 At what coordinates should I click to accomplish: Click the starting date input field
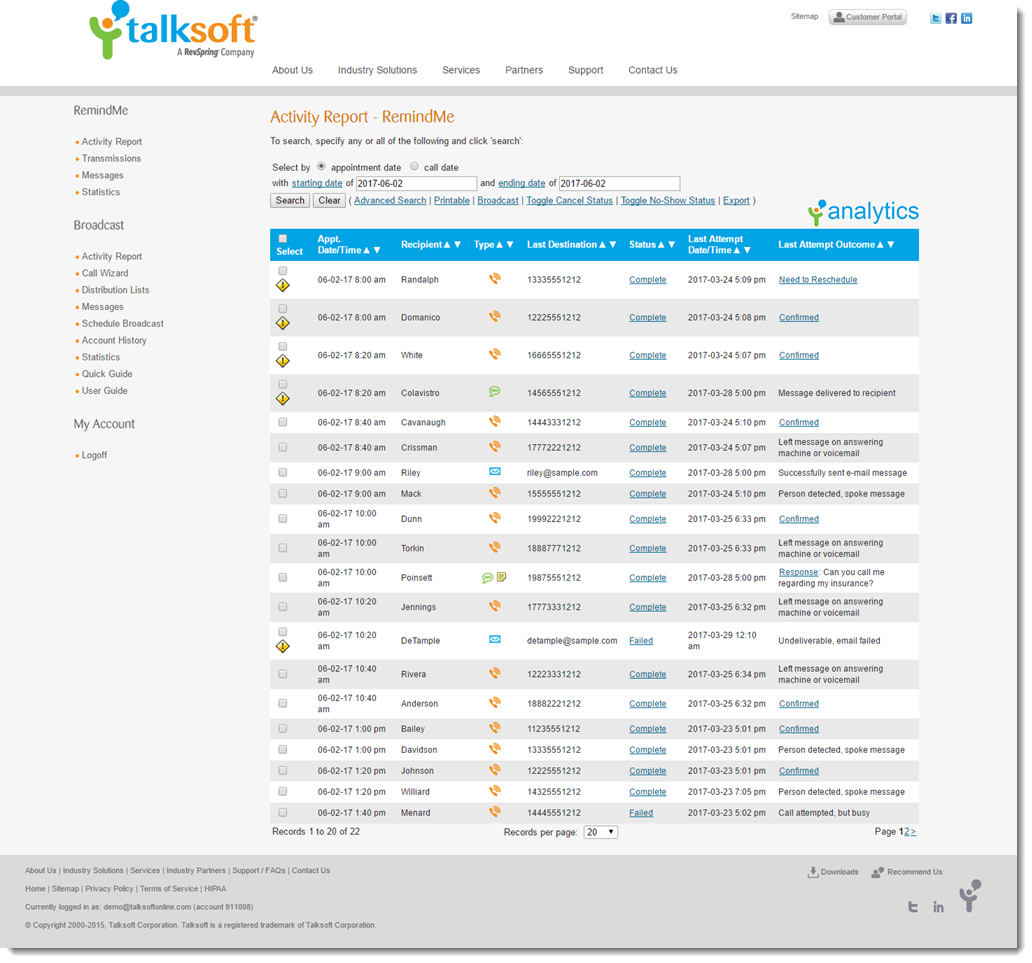[416, 184]
